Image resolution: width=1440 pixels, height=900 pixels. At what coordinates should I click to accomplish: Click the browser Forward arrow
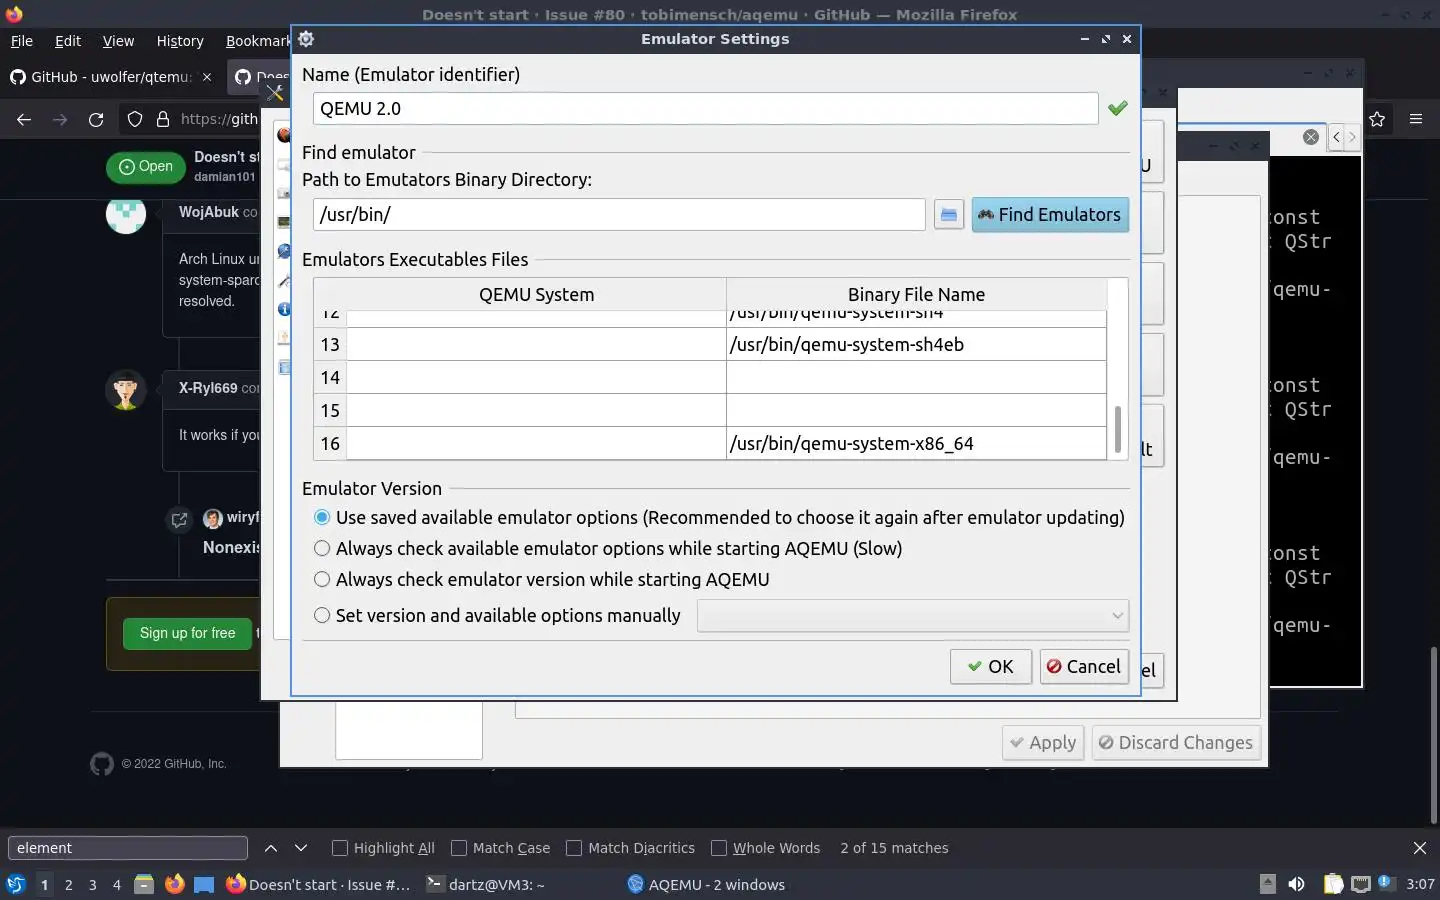pyautogui.click(x=60, y=119)
